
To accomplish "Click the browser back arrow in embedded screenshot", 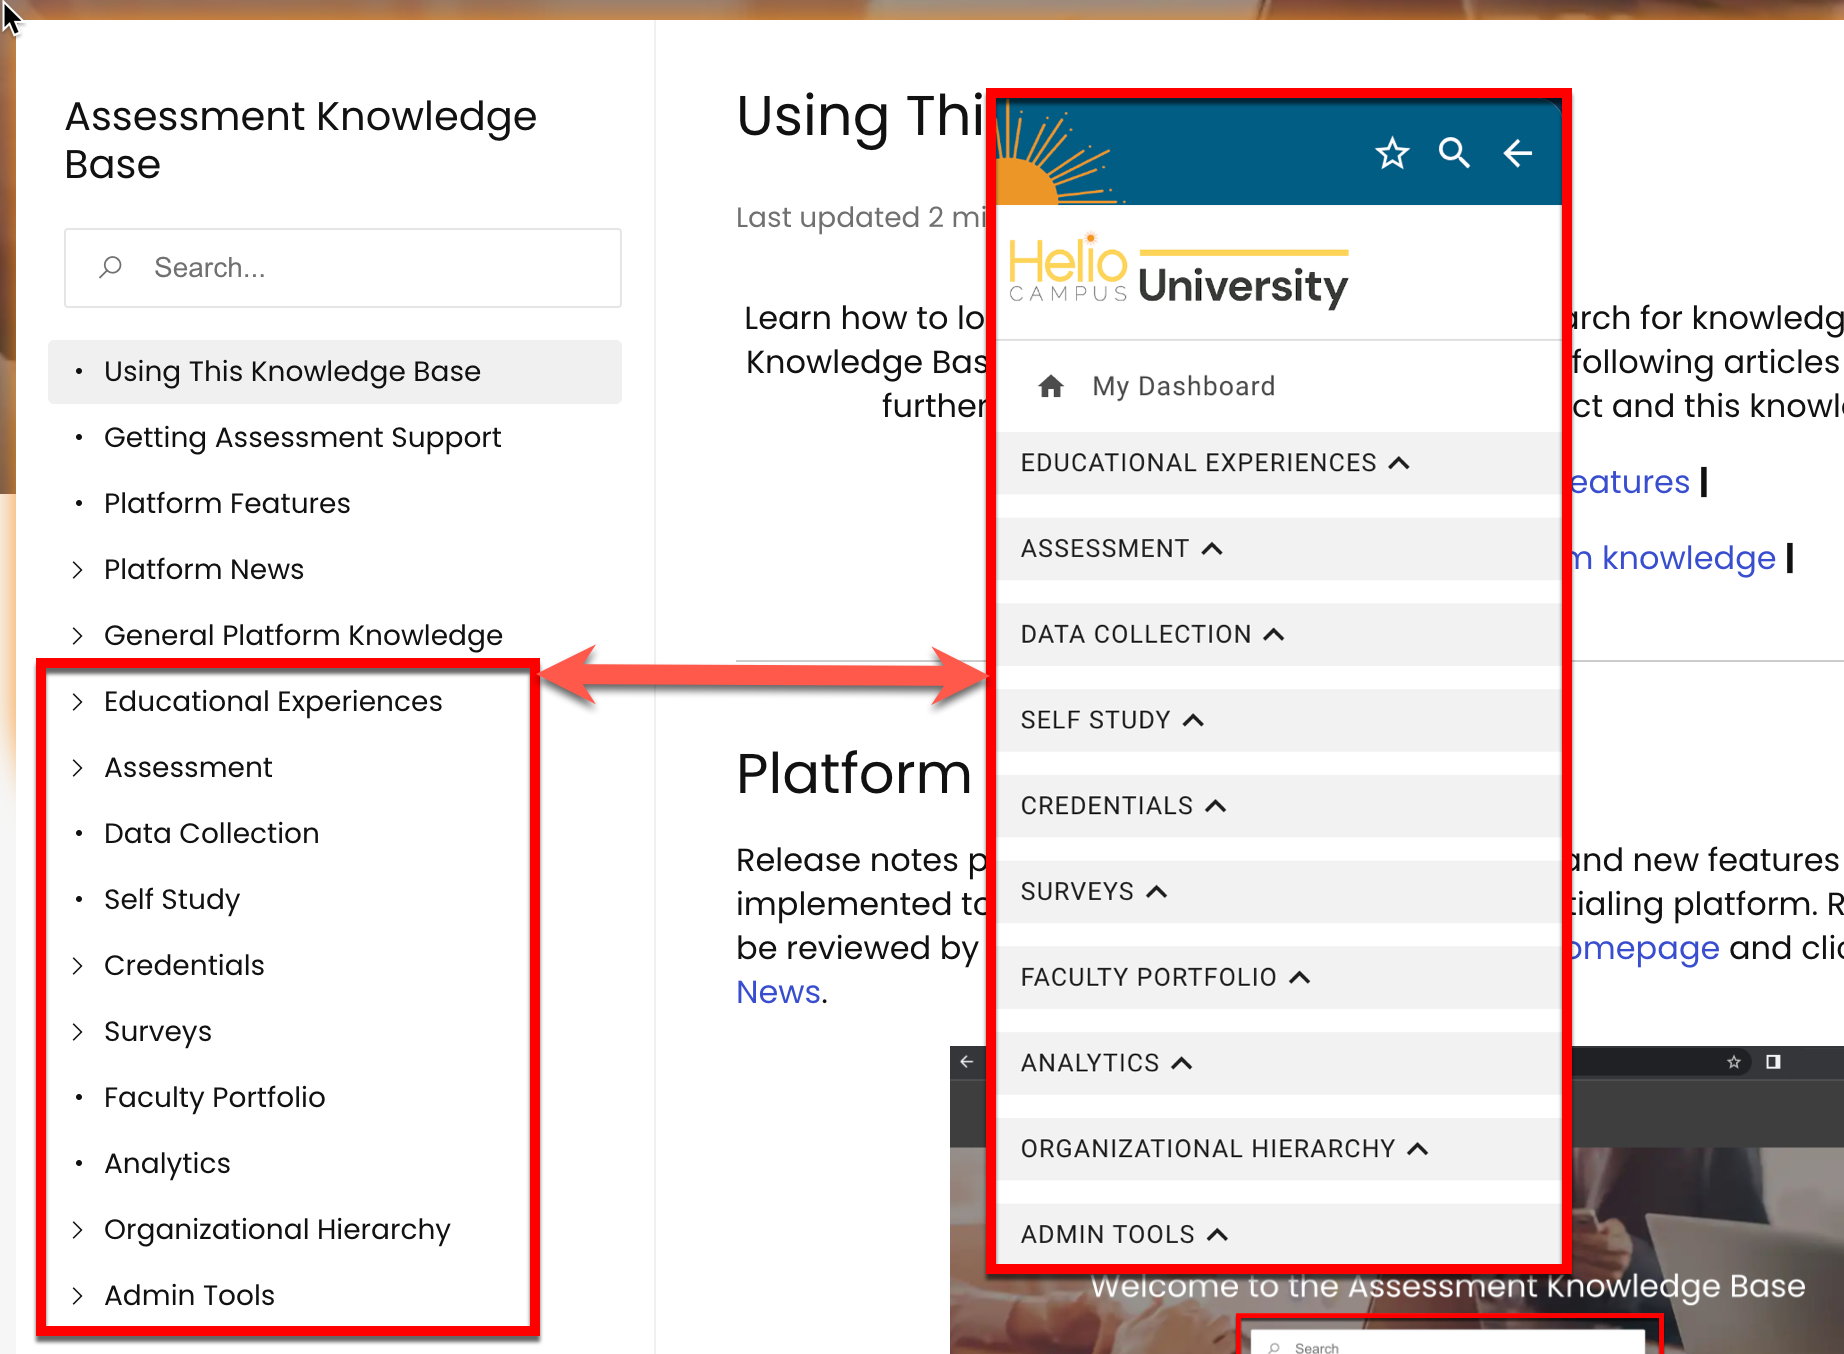I will coord(966,1061).
